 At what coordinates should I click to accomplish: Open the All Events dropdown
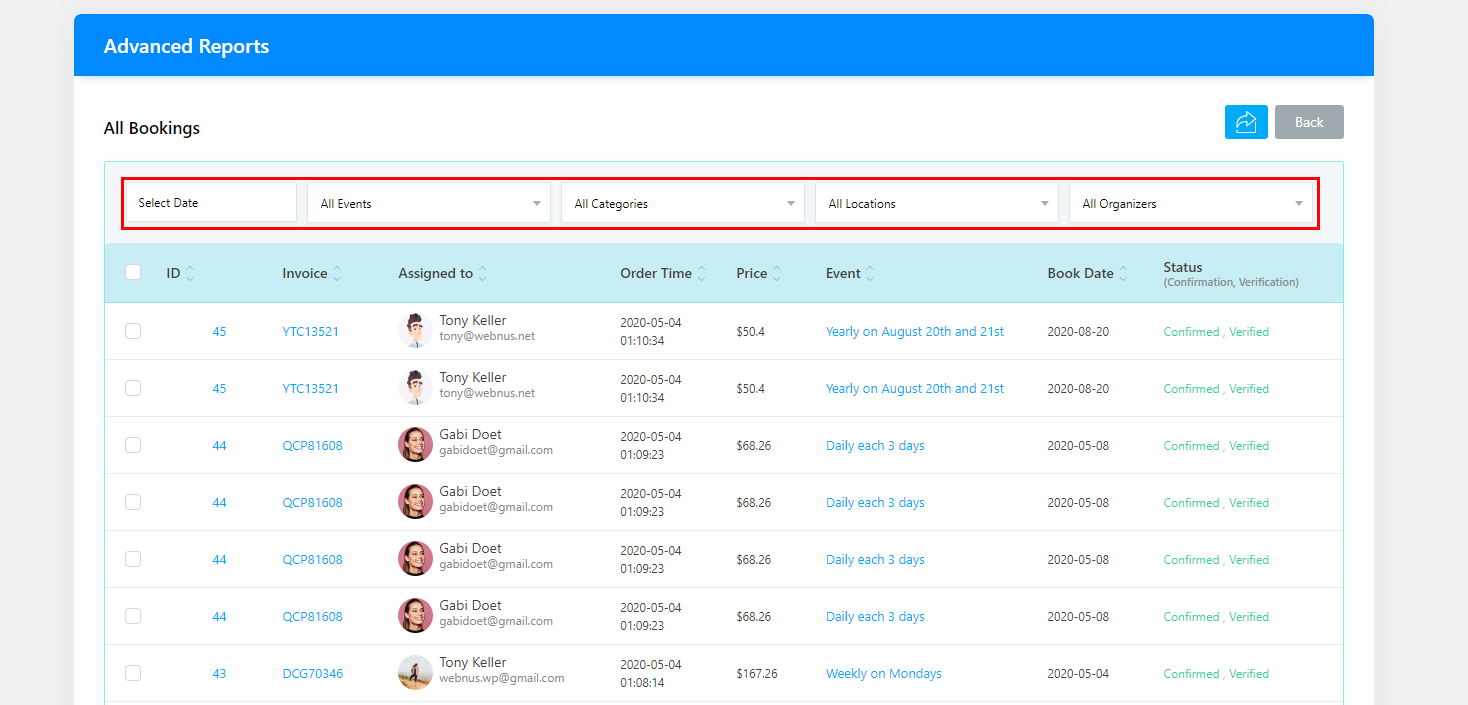pyautogui.click(x=429, y=203)
